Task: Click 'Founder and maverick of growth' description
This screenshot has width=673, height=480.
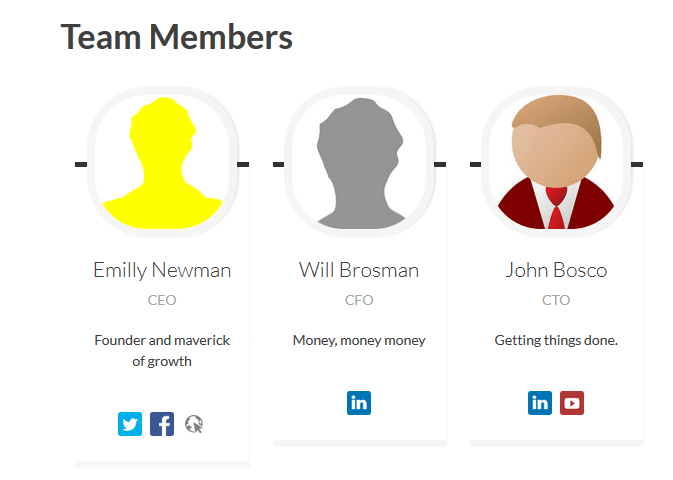Action: click(162, 350)
